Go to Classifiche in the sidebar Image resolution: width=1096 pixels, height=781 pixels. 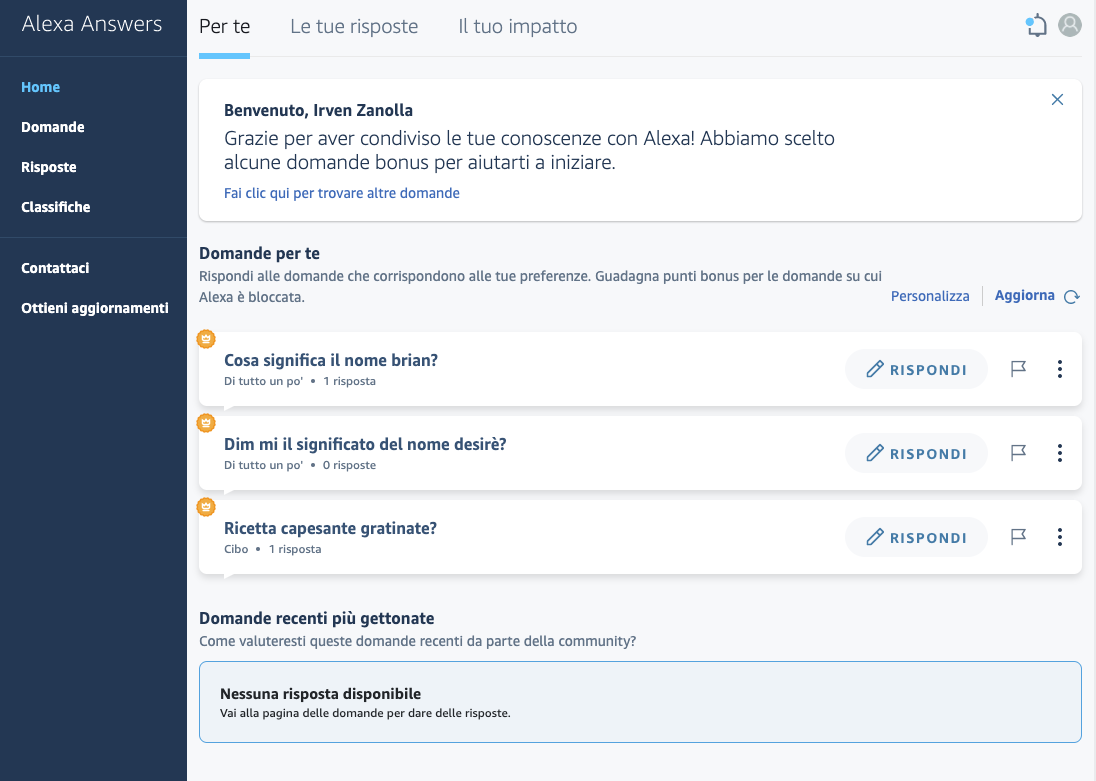click(x=56, y=207)
